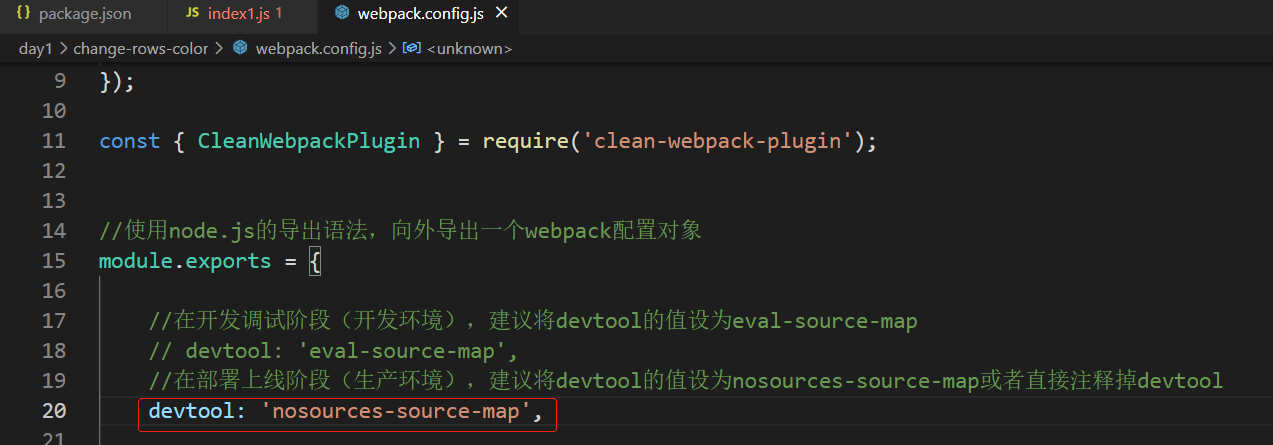Click line number 11 in the gutter
The width and height of the screenshot is (1273, 445).
[54, 141]
